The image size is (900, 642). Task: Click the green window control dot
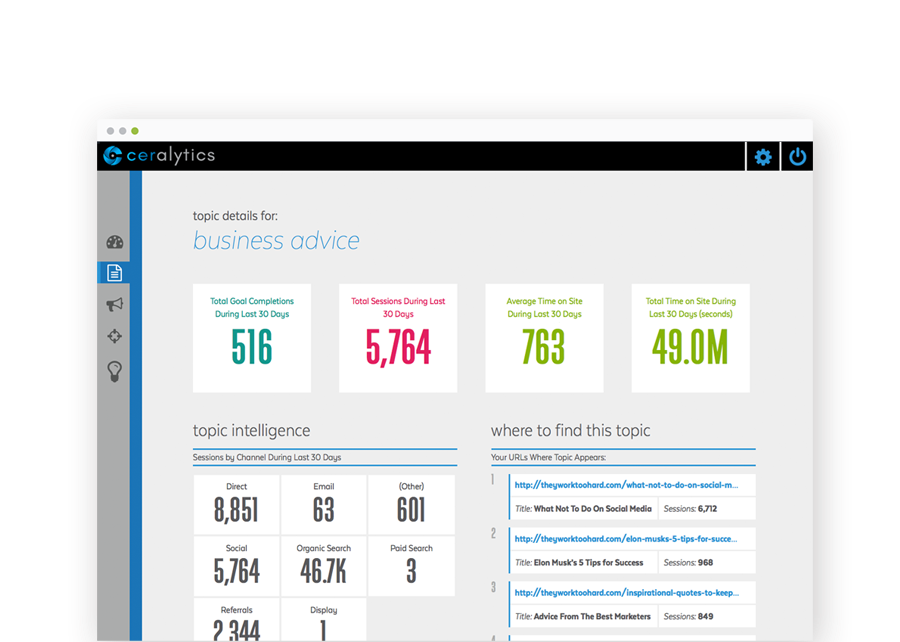(135, 131)
